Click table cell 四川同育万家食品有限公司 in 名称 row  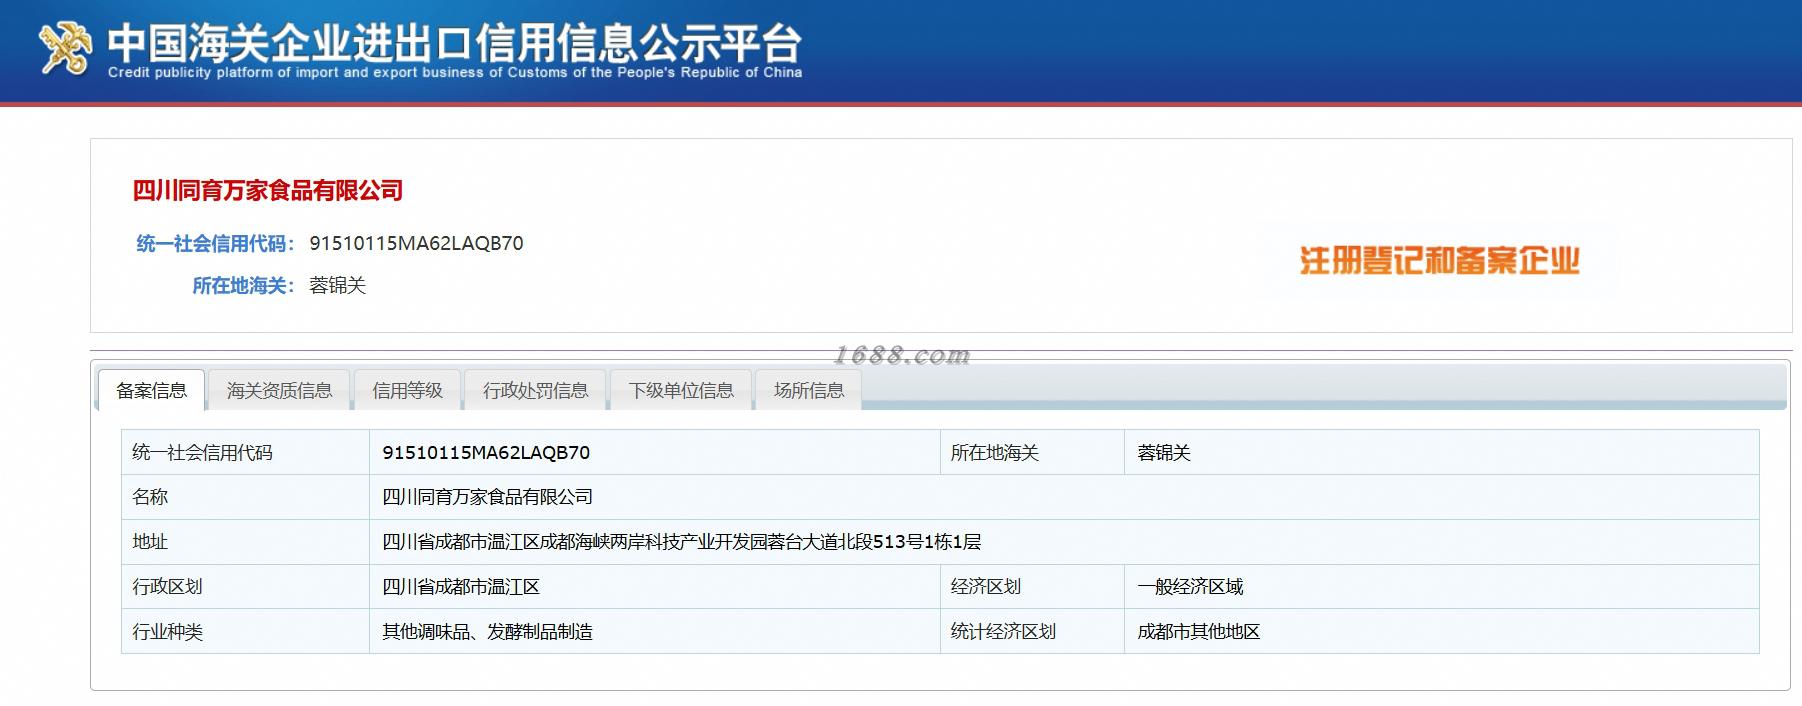1064,497
